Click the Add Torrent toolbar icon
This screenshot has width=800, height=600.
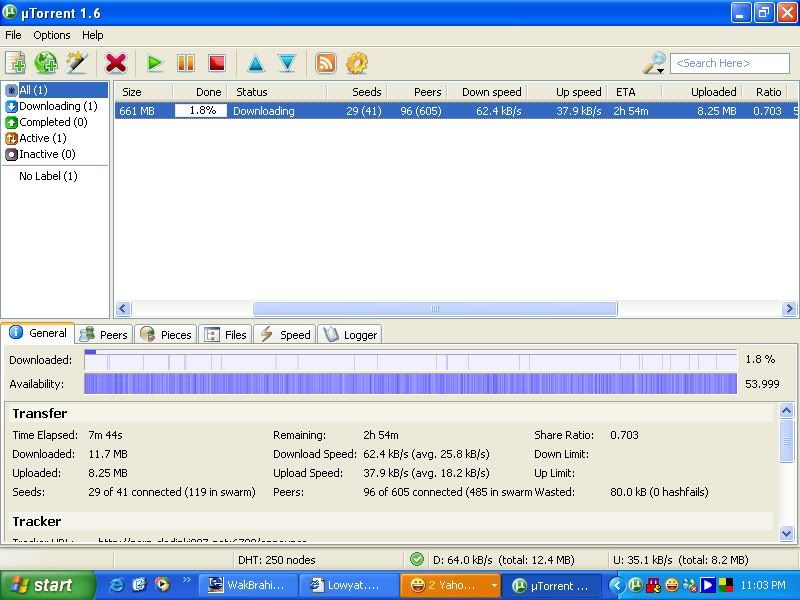click(x=15, y=63)
